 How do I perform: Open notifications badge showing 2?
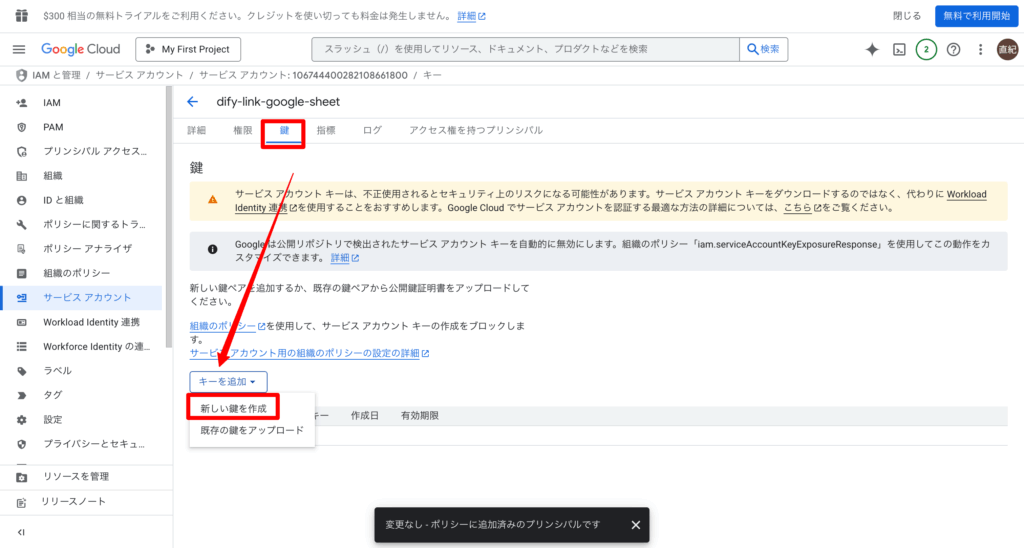[926, 49]
